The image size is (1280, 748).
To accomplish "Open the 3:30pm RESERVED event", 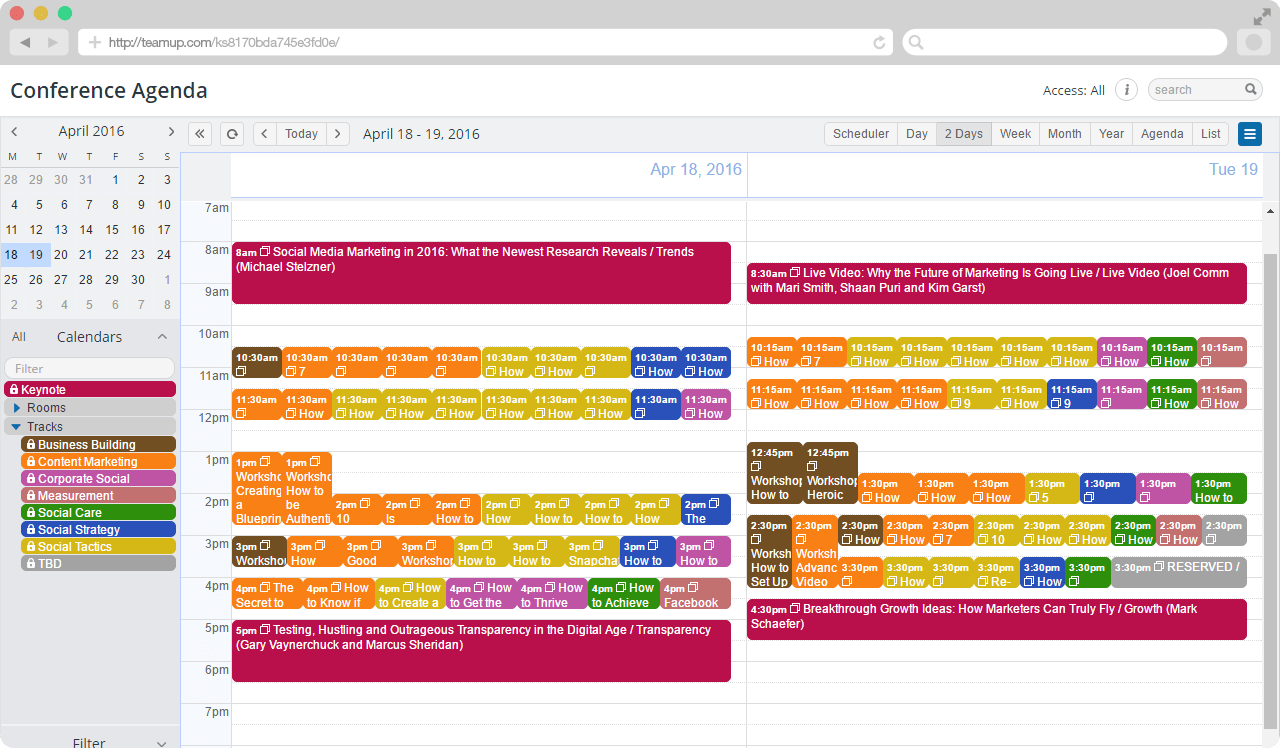I will pos(1179,572).
